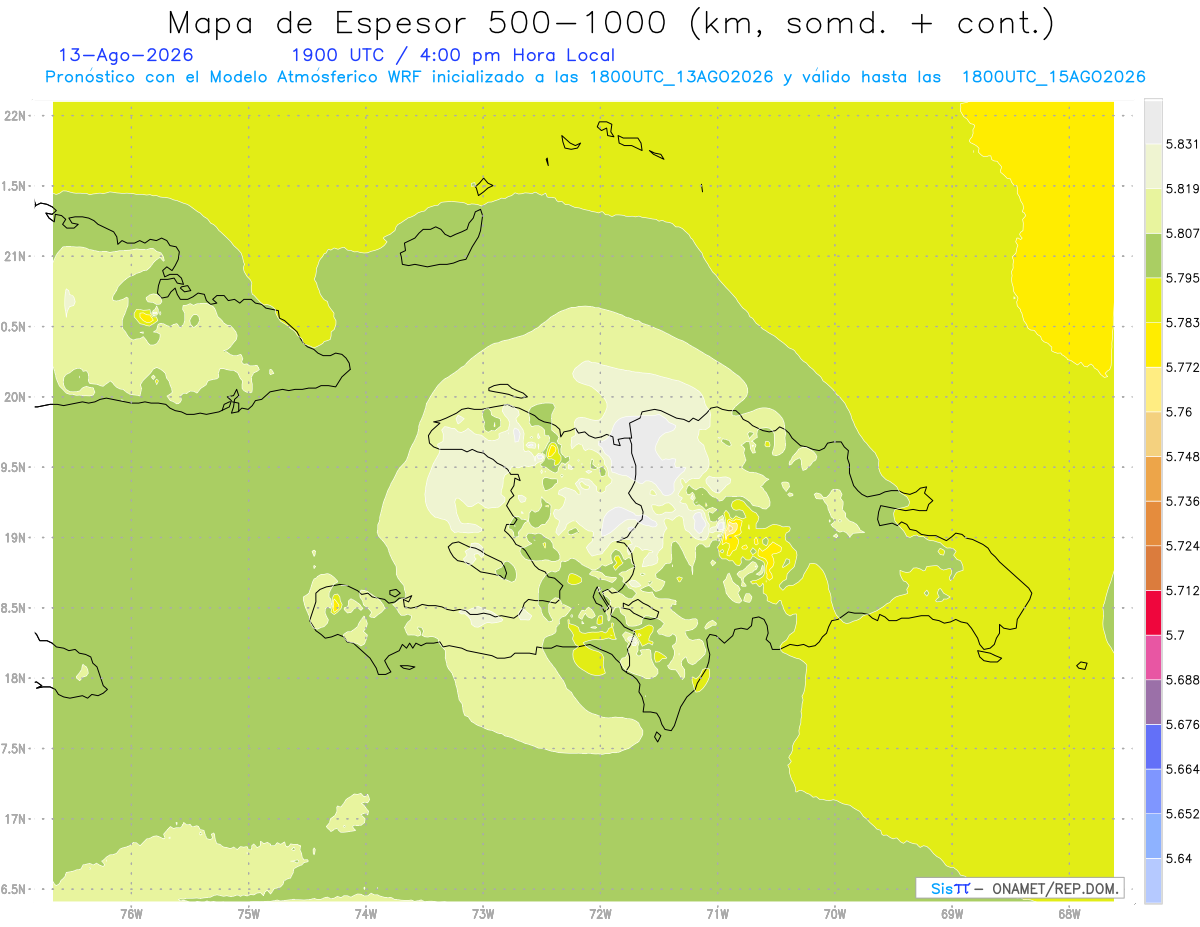Pick the orange legend swatch between 5.736 and 5.748
The width and height of the screenshot is (1200, 927).
(1153, 479)
